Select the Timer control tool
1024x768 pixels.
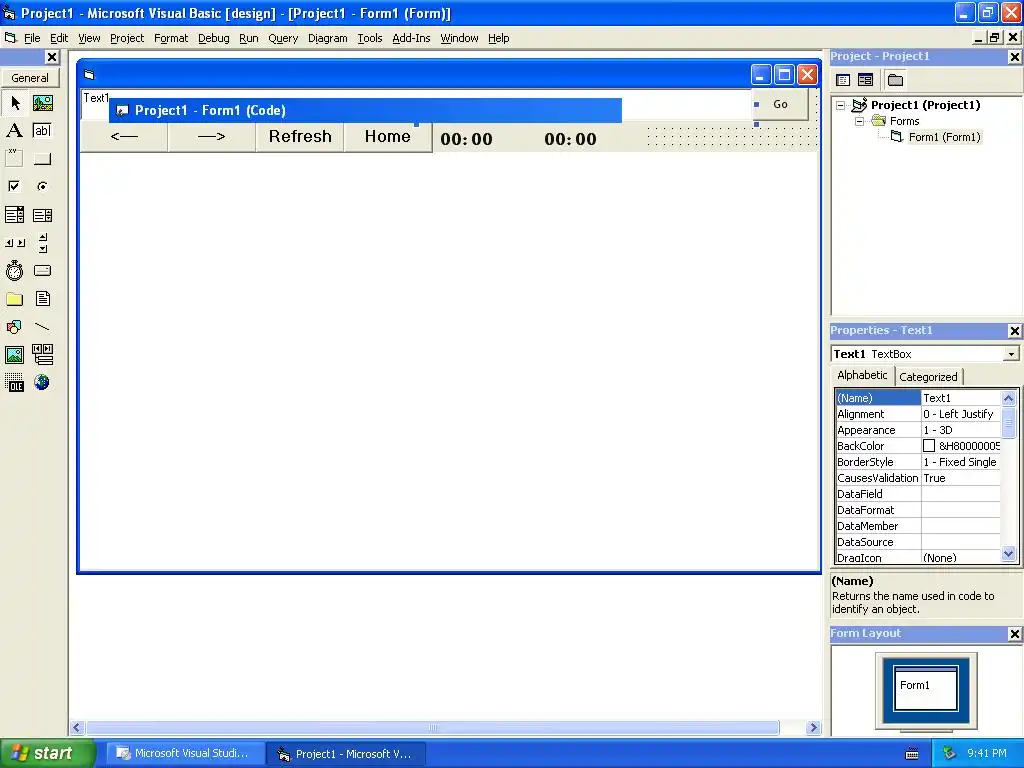click(14, 270)
